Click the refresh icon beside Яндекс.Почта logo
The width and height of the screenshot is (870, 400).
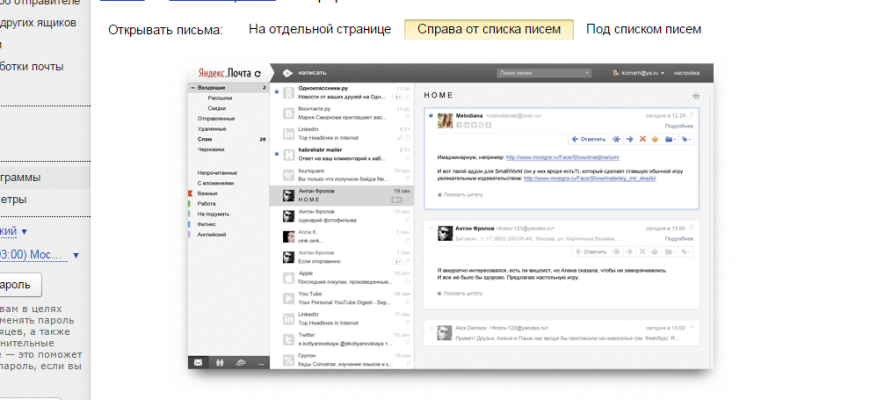257,73
